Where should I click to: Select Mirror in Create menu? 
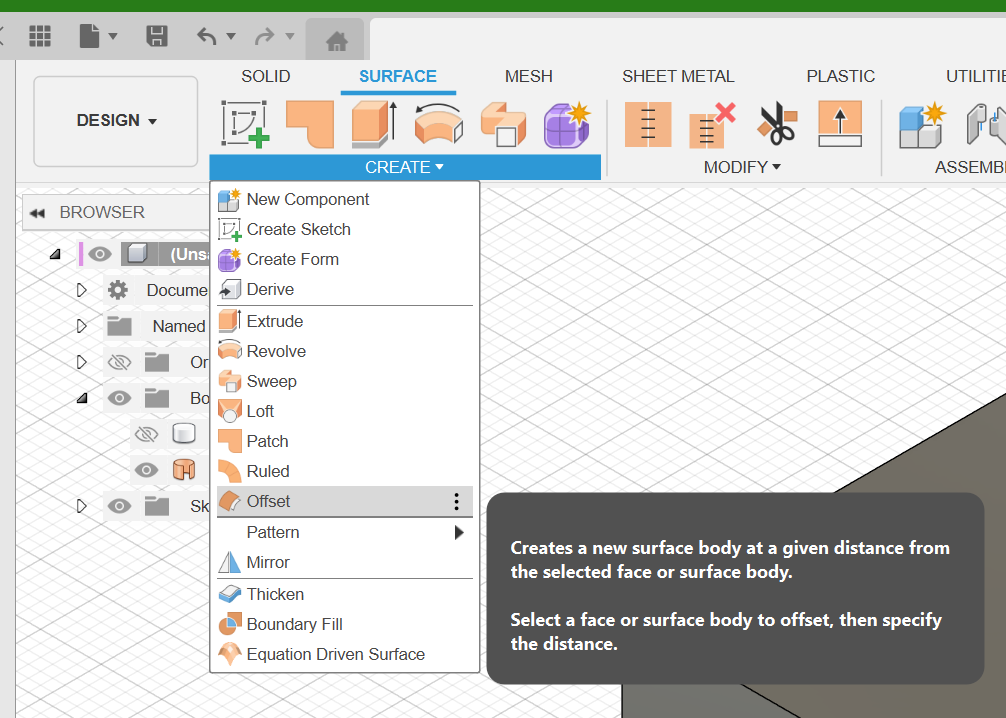[345, 563]
